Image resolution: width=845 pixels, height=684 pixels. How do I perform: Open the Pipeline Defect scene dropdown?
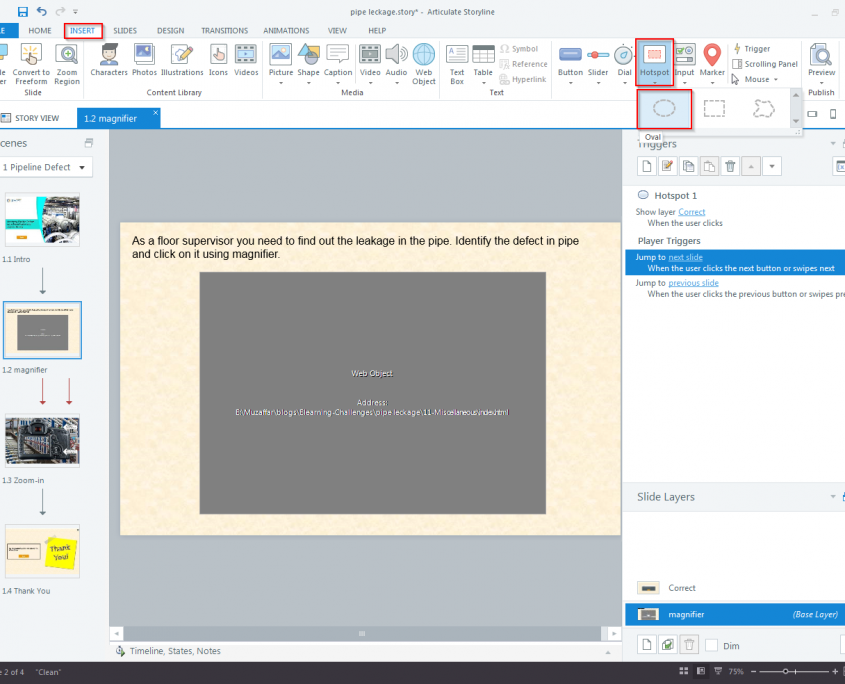coord(46,167)
